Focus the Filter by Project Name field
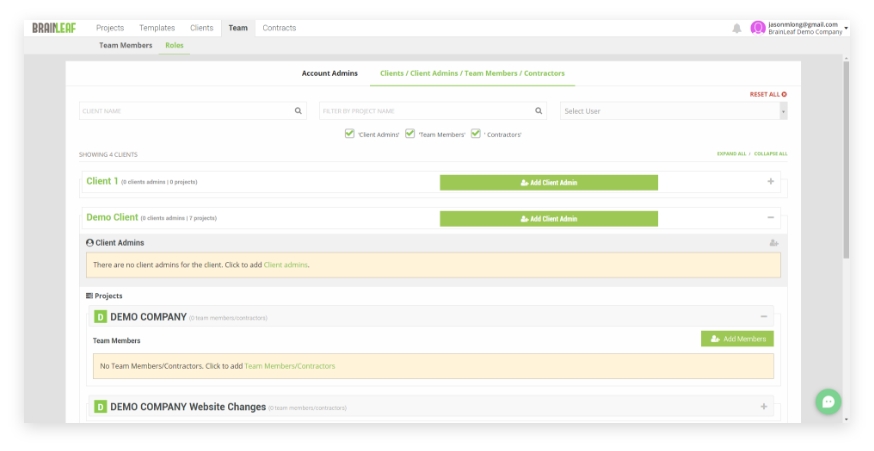Viewport: 874px width, 451px height. pyautogui.click(x=433, y=111)
